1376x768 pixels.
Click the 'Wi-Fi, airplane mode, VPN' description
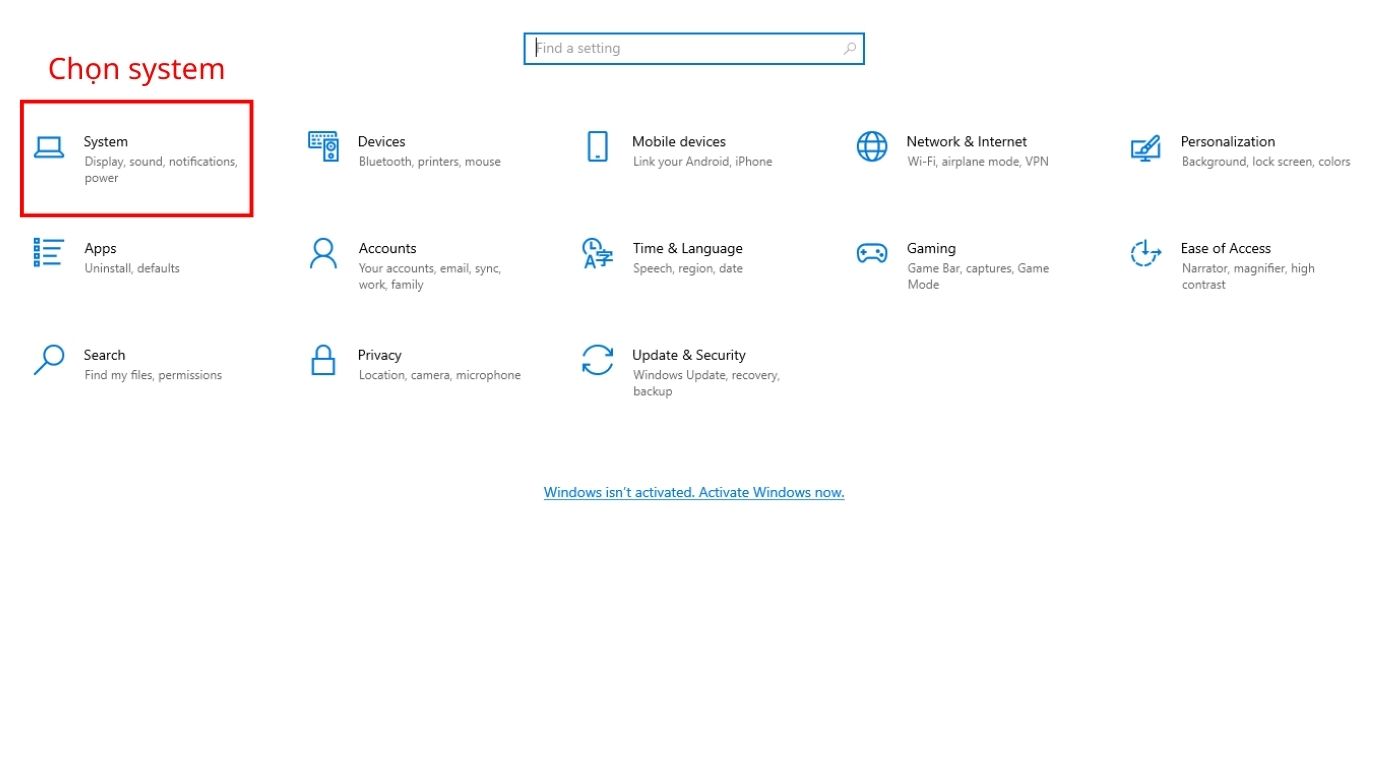(978, 162)
